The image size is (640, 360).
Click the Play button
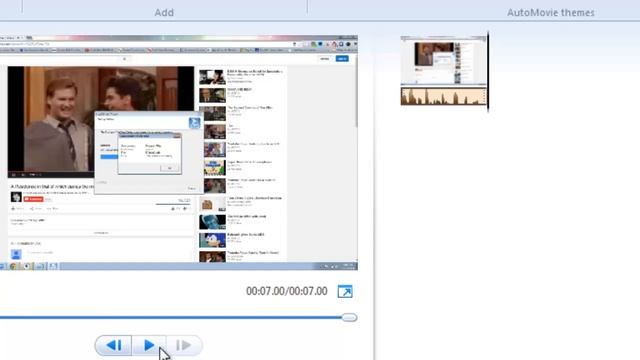click(149, 345)
